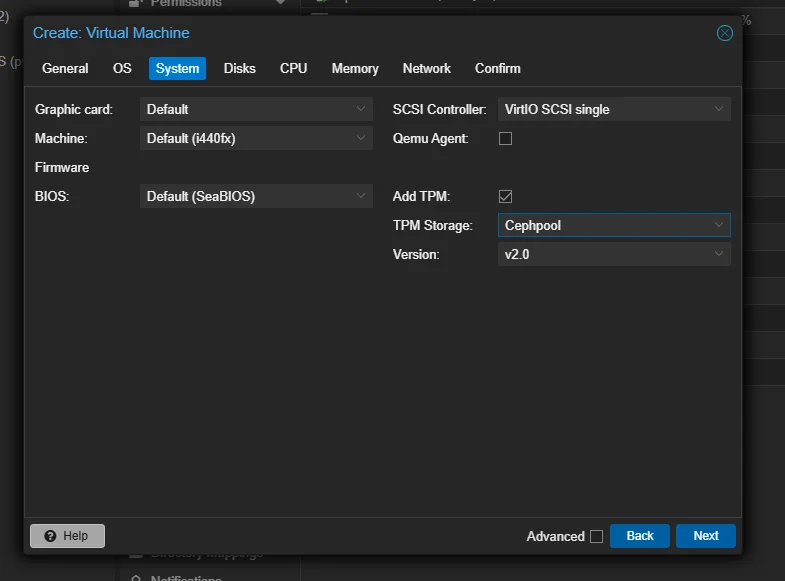Click the Next button
Viewport: 785px width, 581px height.
706,536
